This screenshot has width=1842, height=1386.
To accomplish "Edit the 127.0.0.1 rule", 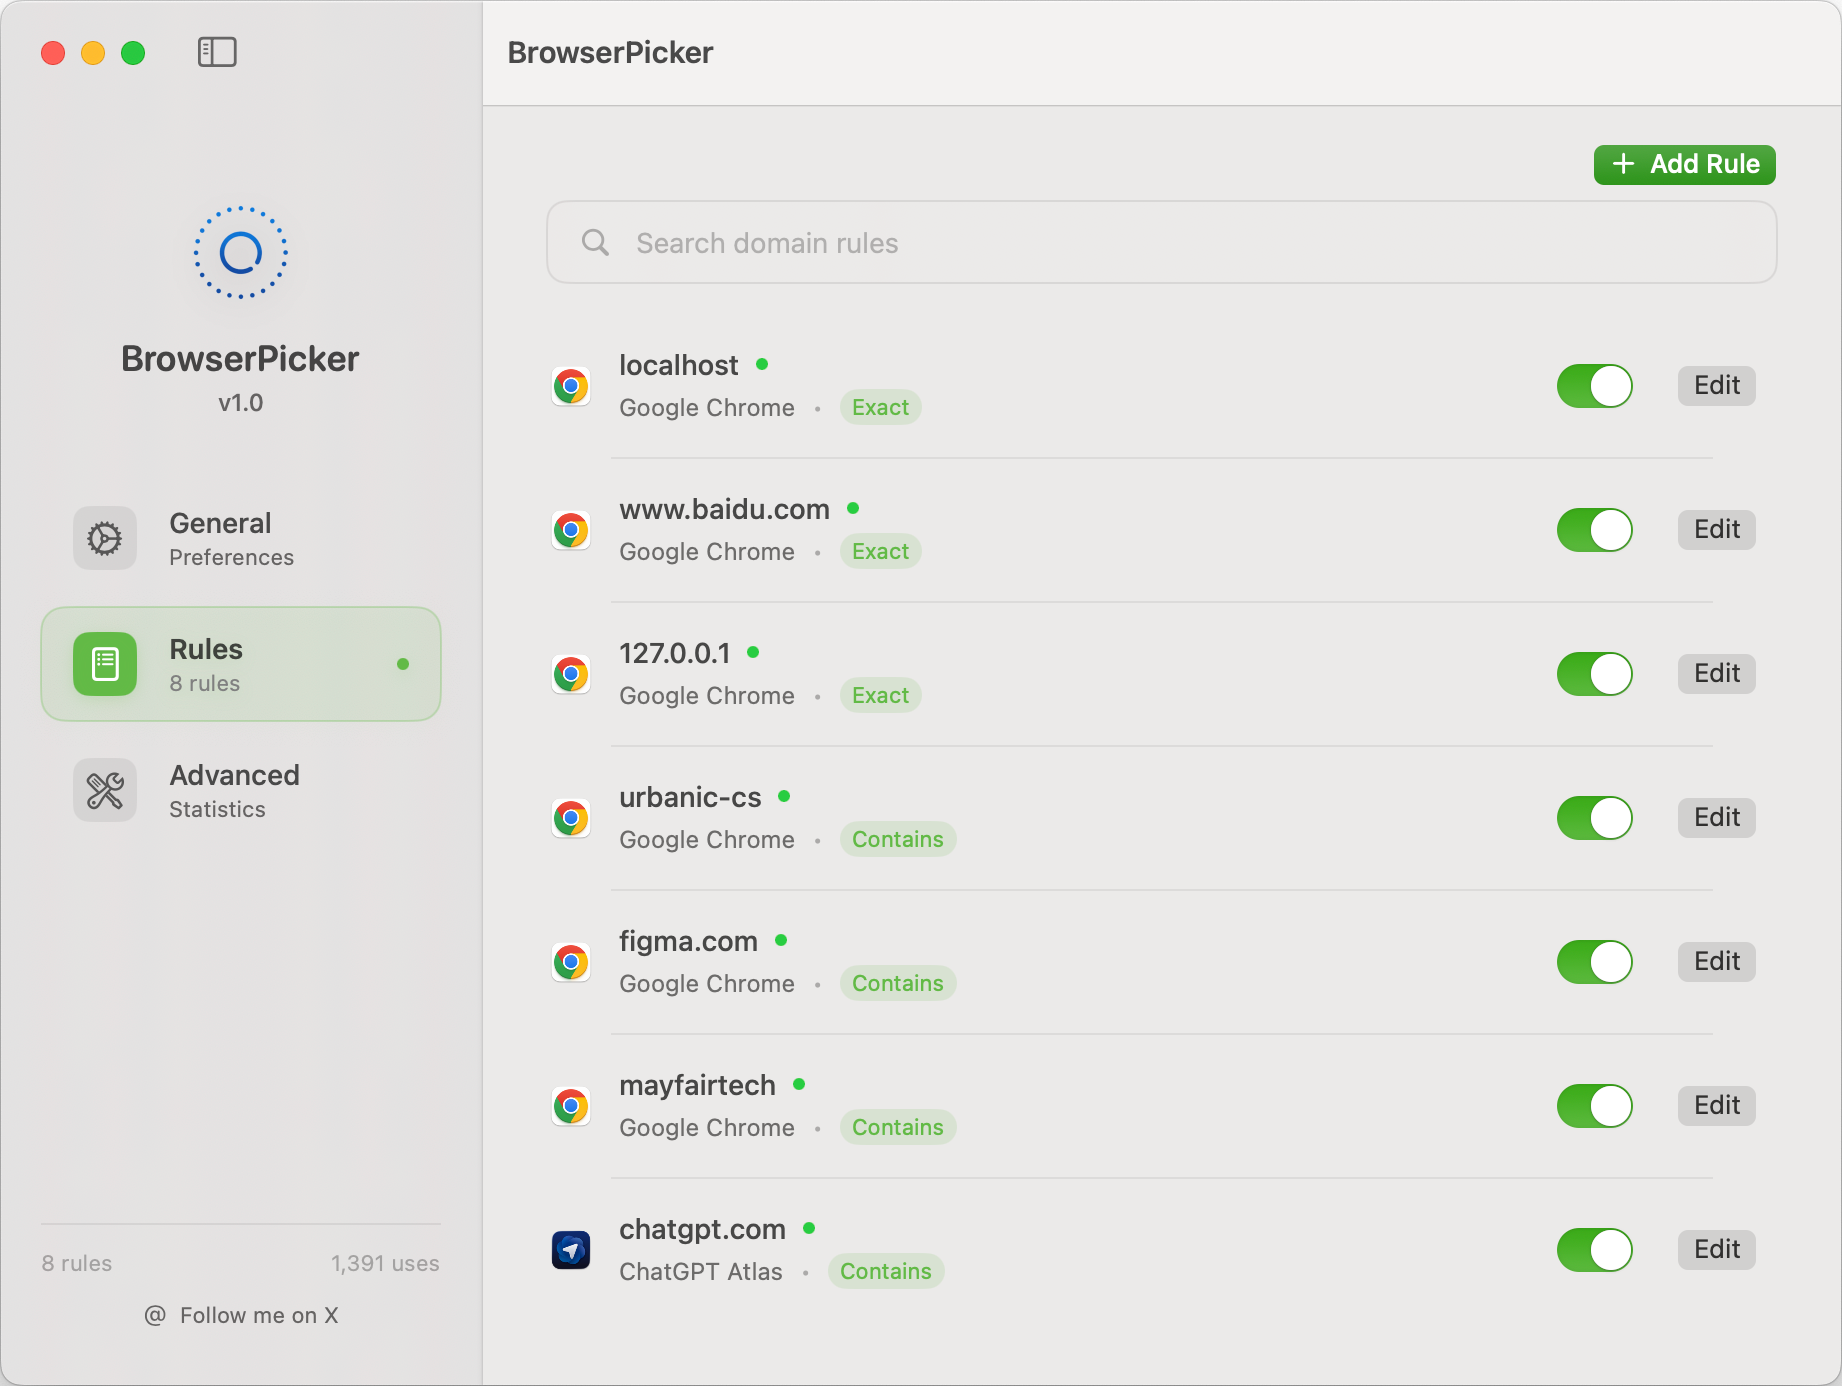I will tap(1716, 674).
